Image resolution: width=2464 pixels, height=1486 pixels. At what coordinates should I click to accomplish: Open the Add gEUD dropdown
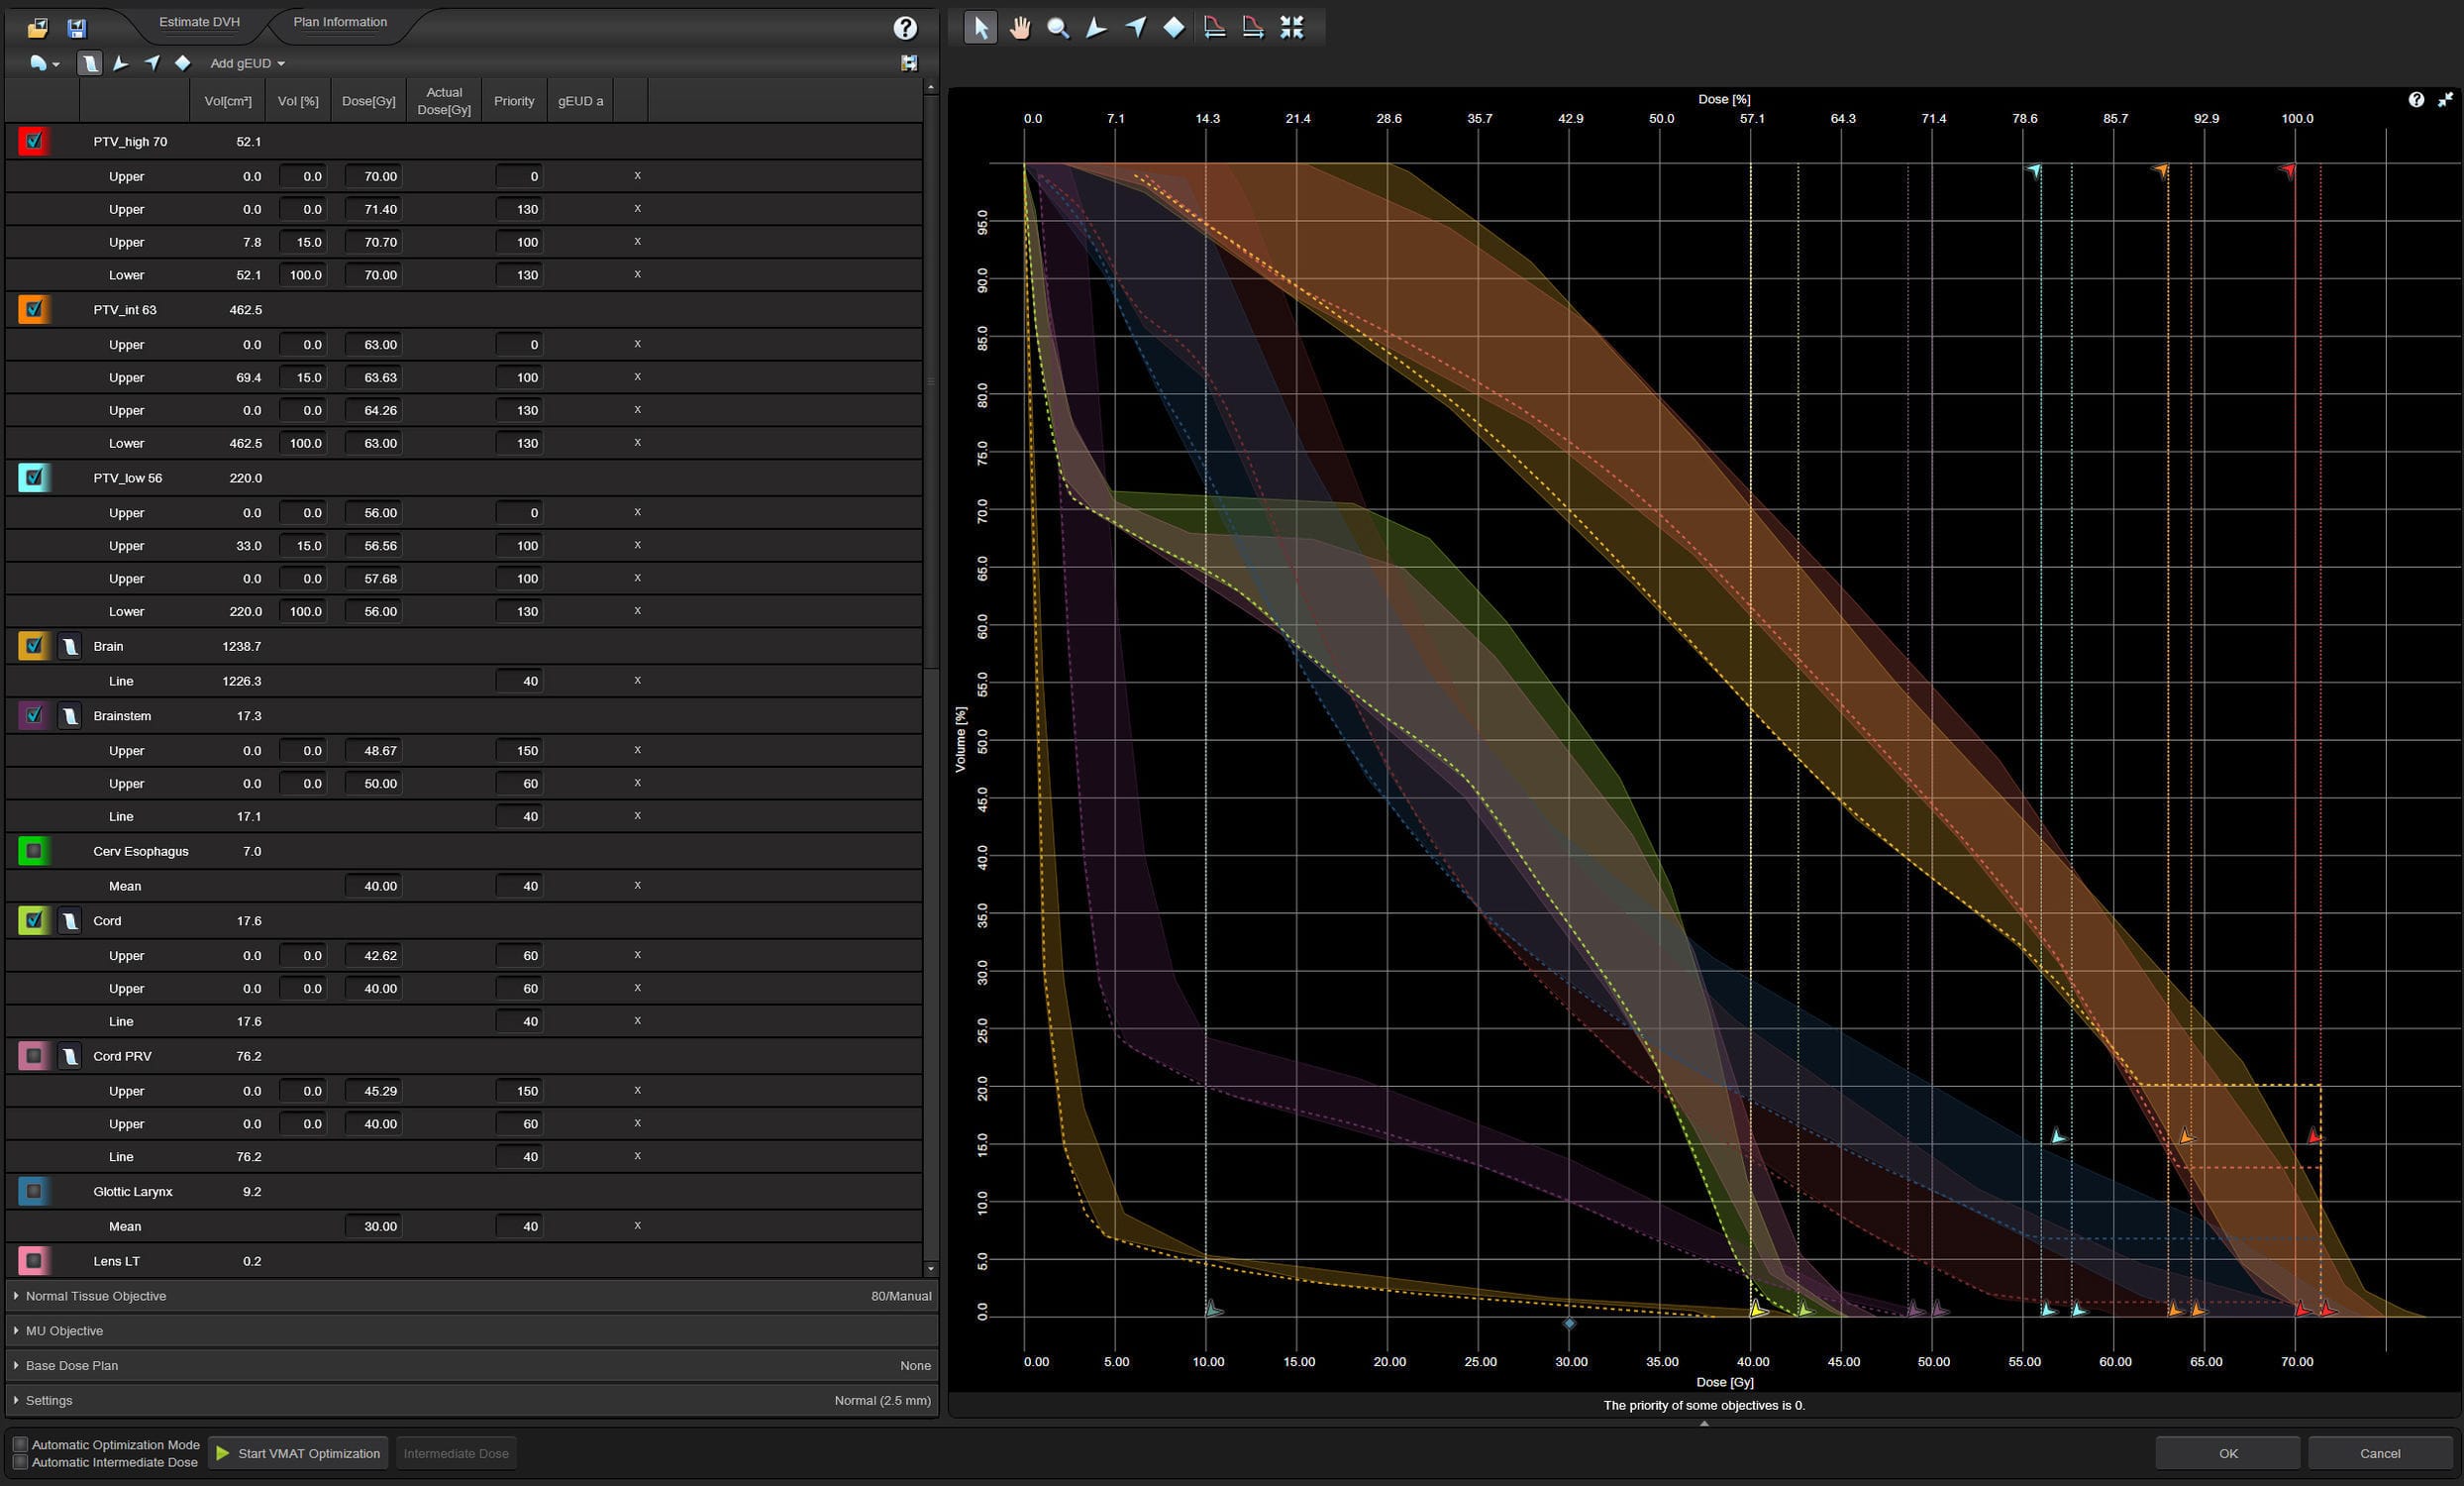247,63
